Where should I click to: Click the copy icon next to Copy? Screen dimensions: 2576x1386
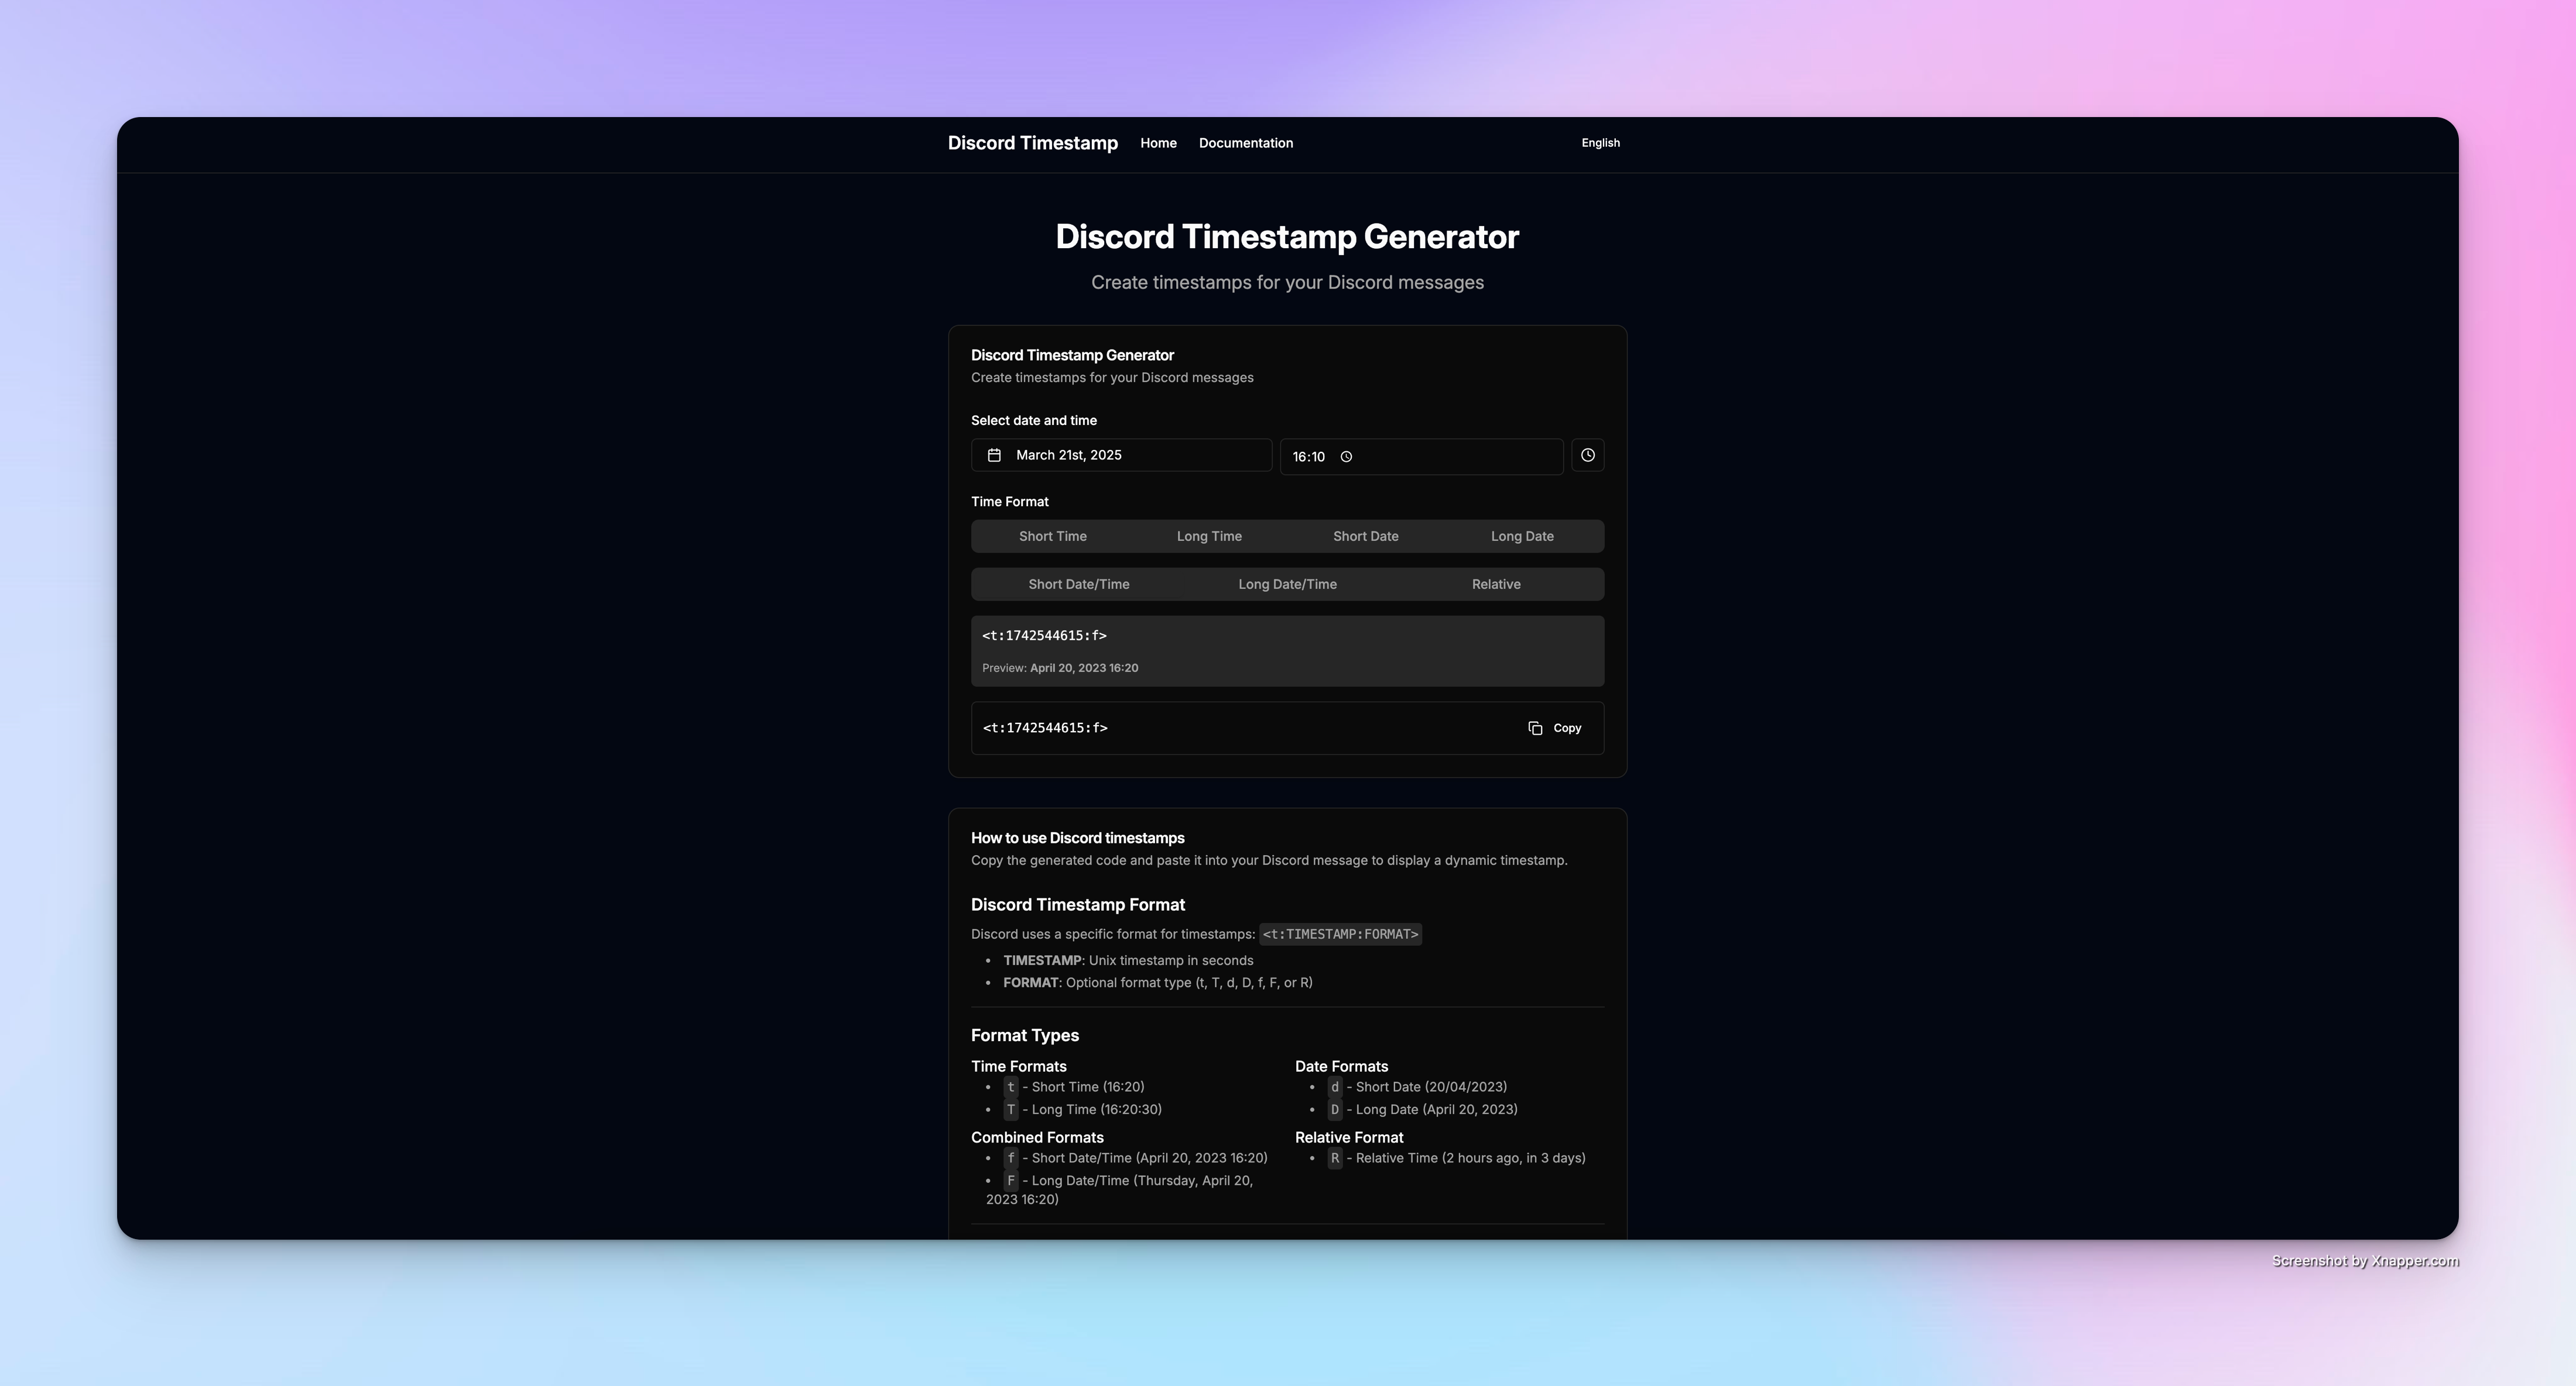click(x=1535, y=728)
